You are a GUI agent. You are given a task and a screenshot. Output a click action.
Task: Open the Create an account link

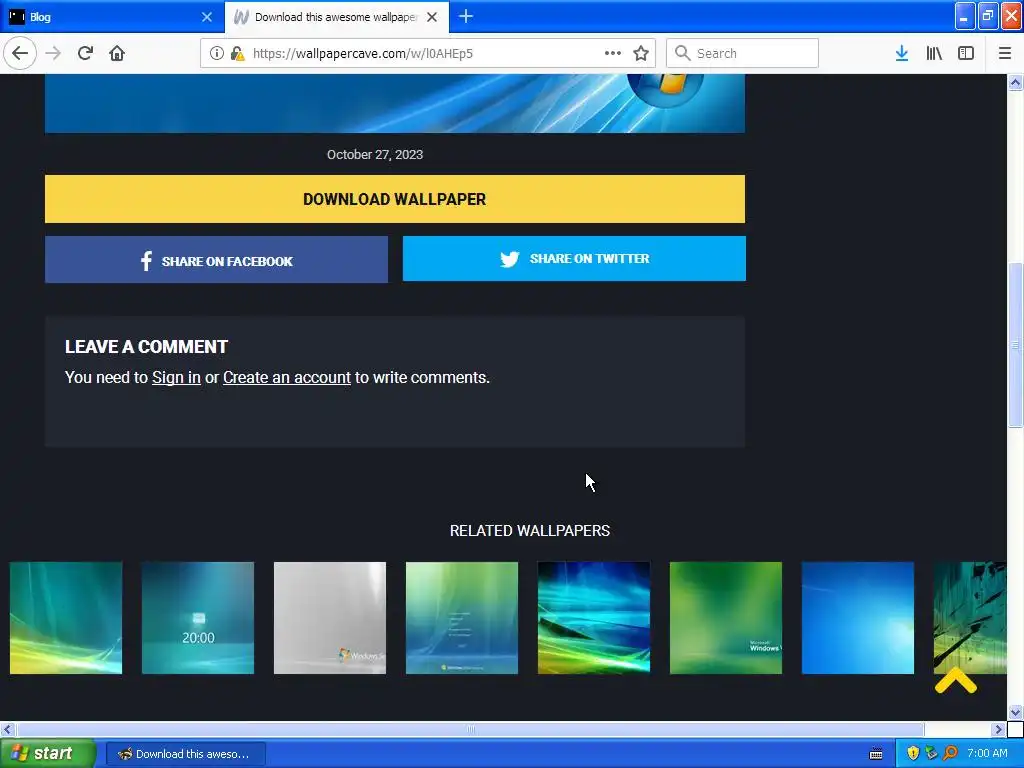pyautogui.click(x=287, y=377)
